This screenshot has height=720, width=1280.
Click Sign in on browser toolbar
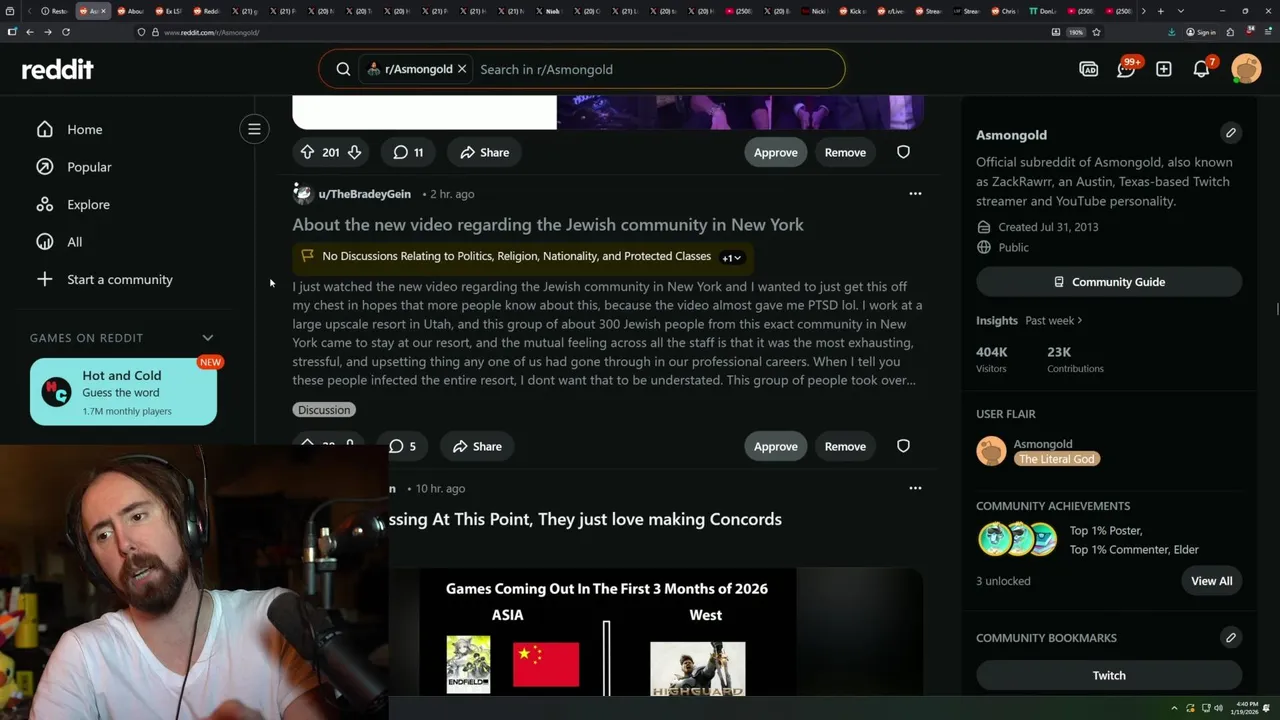point(1201,32)
